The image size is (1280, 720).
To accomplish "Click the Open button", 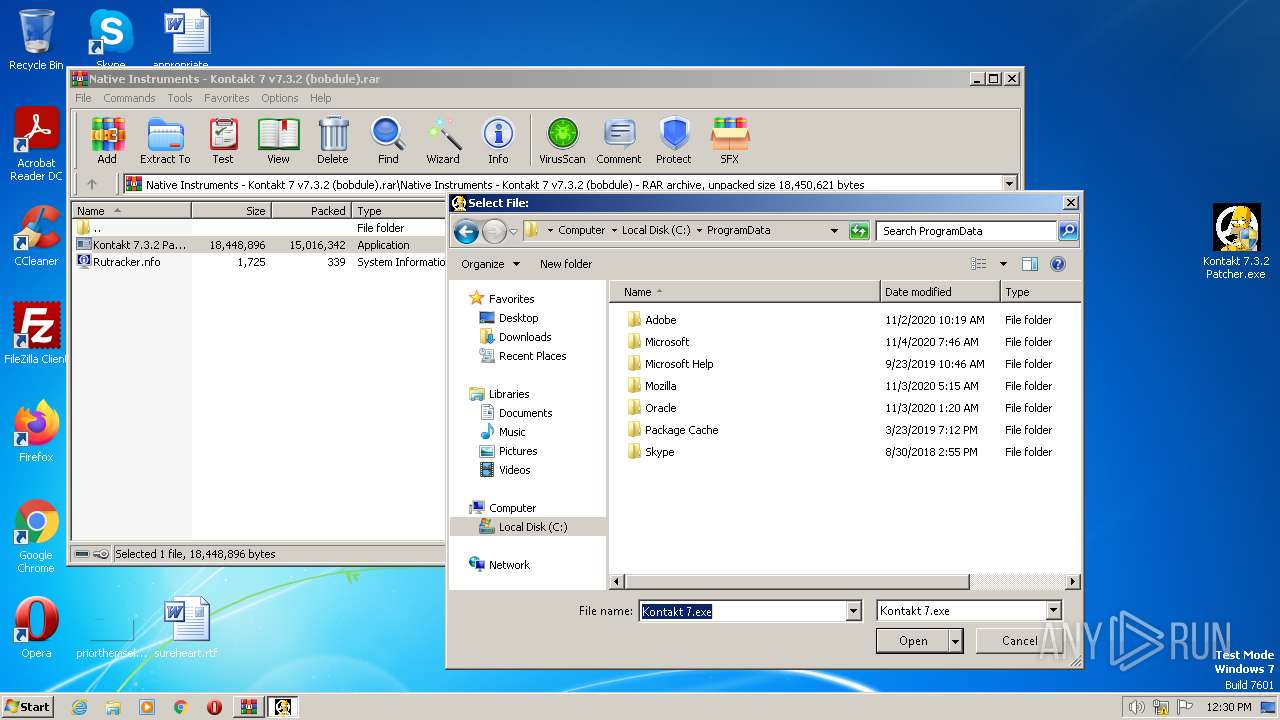I will tap(913, 641).
